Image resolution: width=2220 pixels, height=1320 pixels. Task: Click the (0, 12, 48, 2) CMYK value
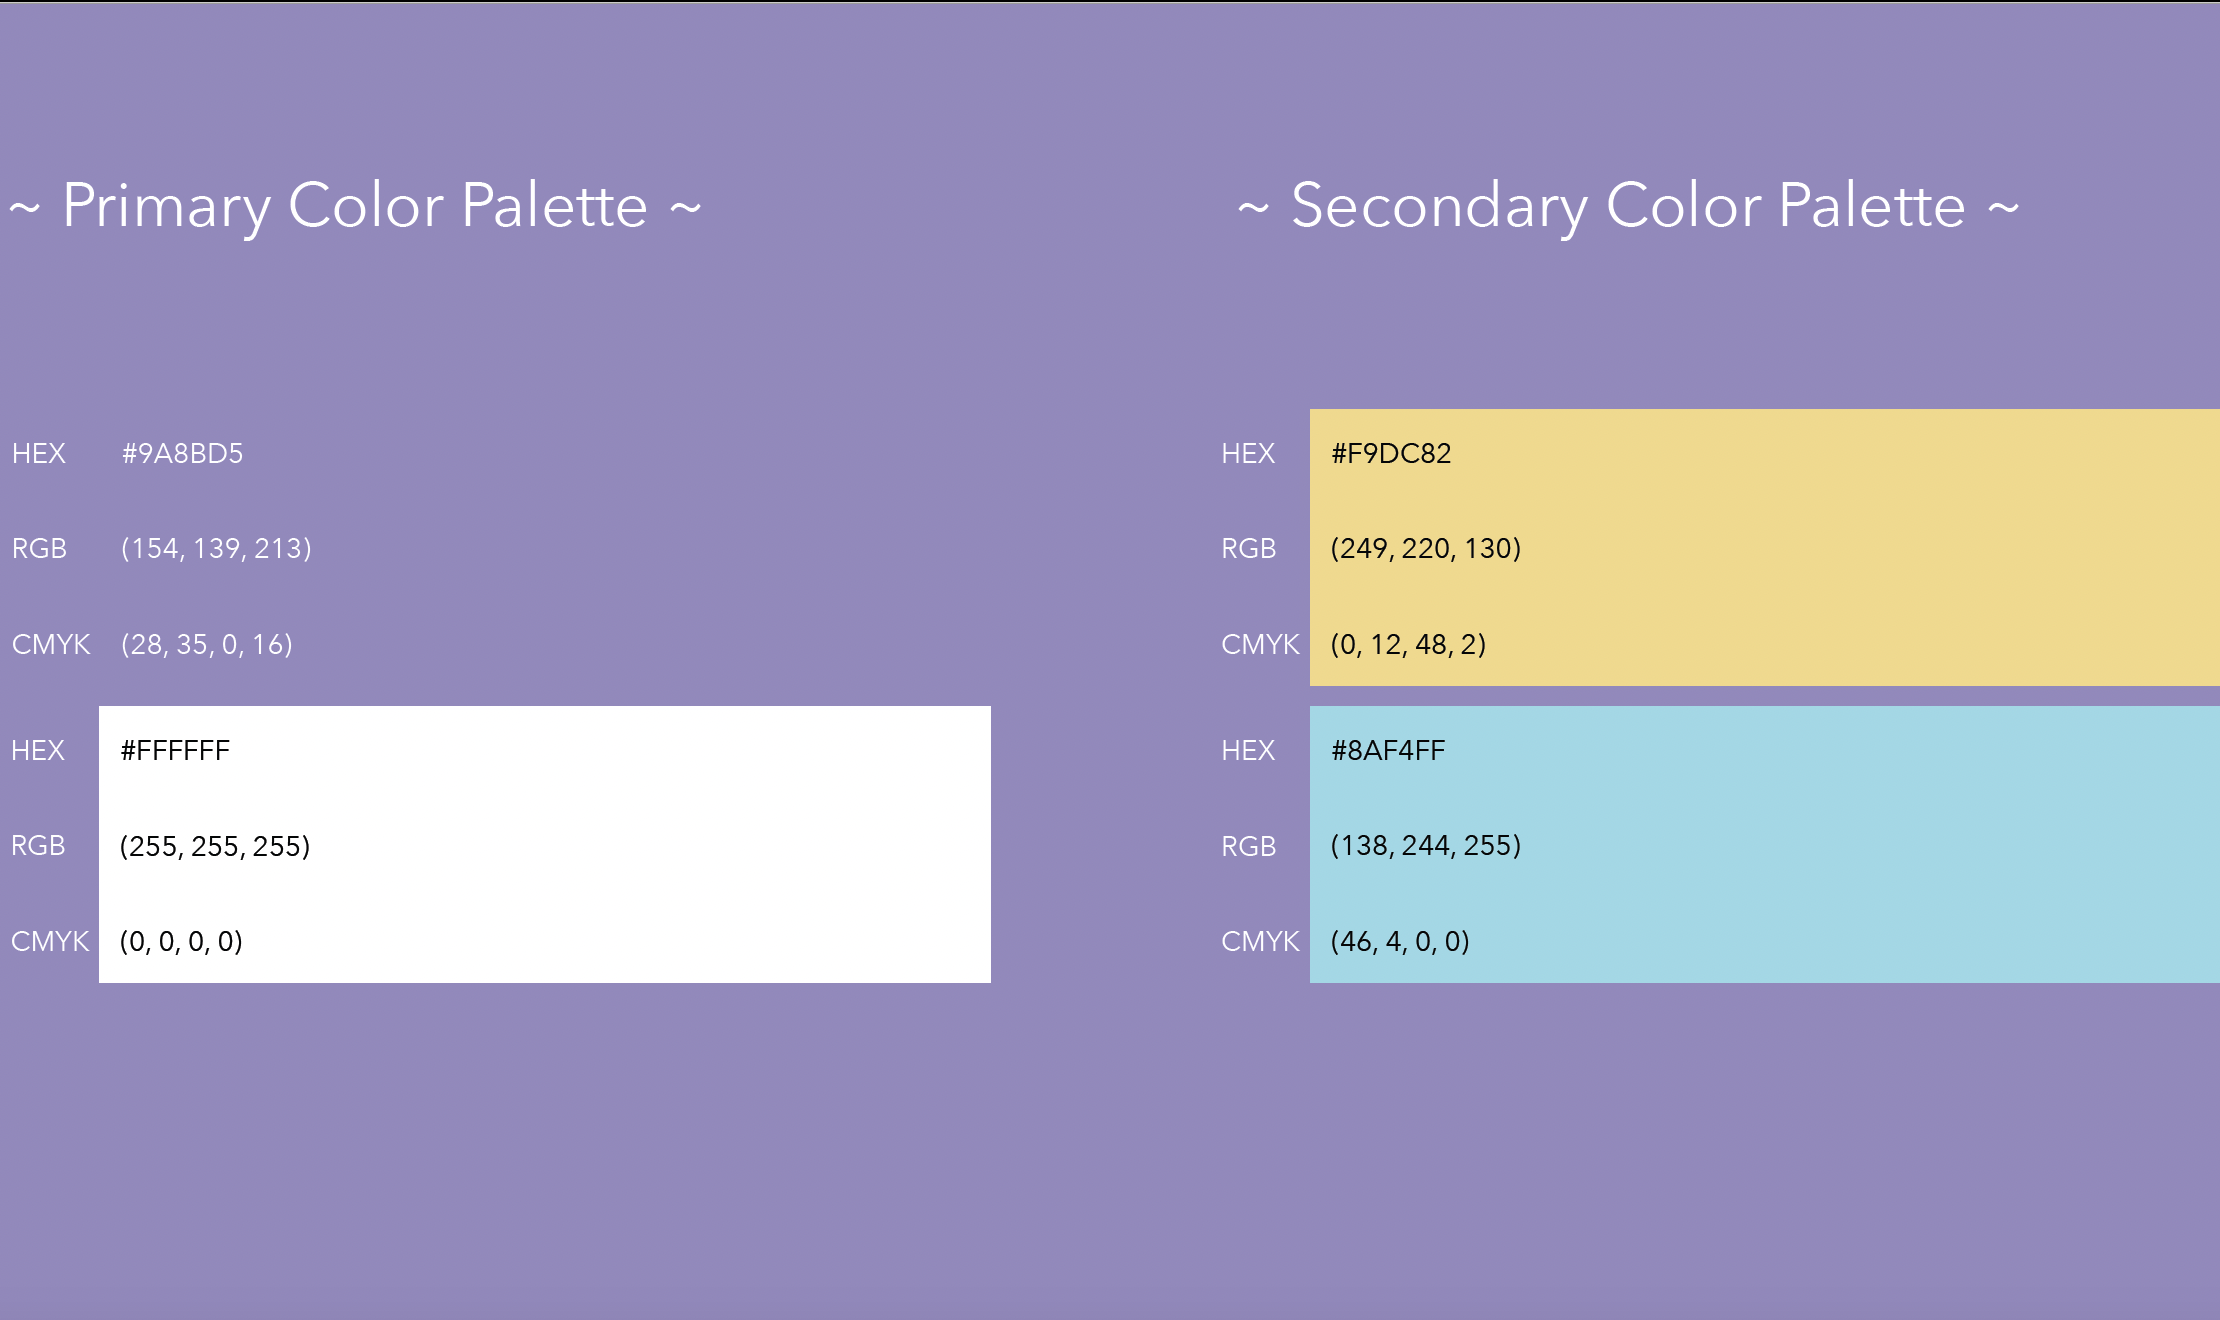(1408, 645)
